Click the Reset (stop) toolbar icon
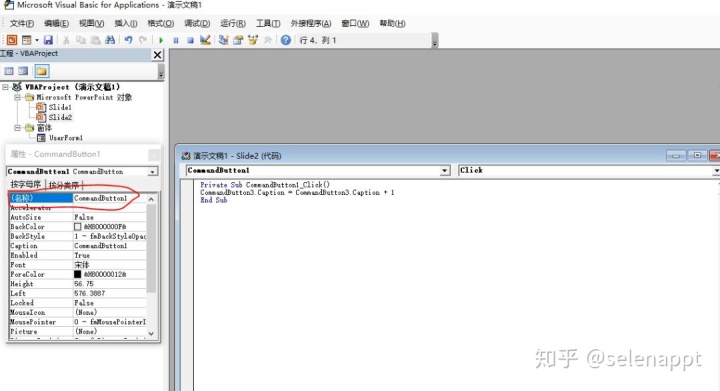 coord(190,40)
